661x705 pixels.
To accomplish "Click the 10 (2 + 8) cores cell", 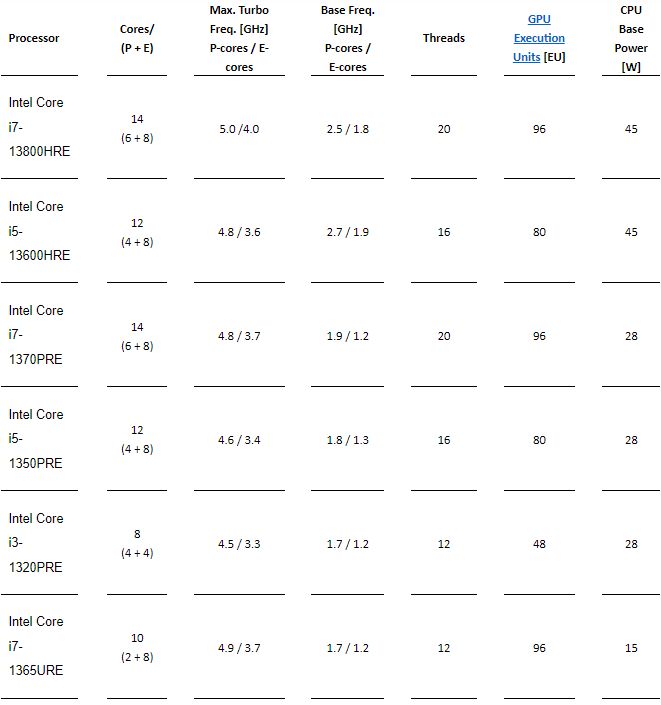I will pyautogui.click(x=137, y=647).
